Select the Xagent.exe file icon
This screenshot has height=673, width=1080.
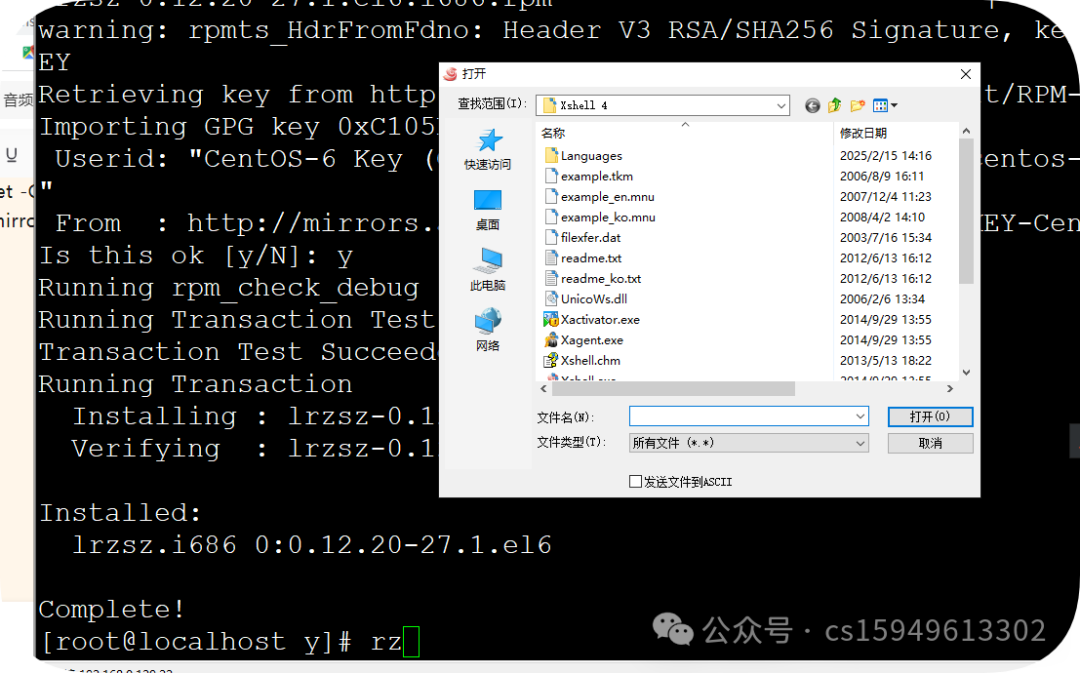tap(551, 340)
